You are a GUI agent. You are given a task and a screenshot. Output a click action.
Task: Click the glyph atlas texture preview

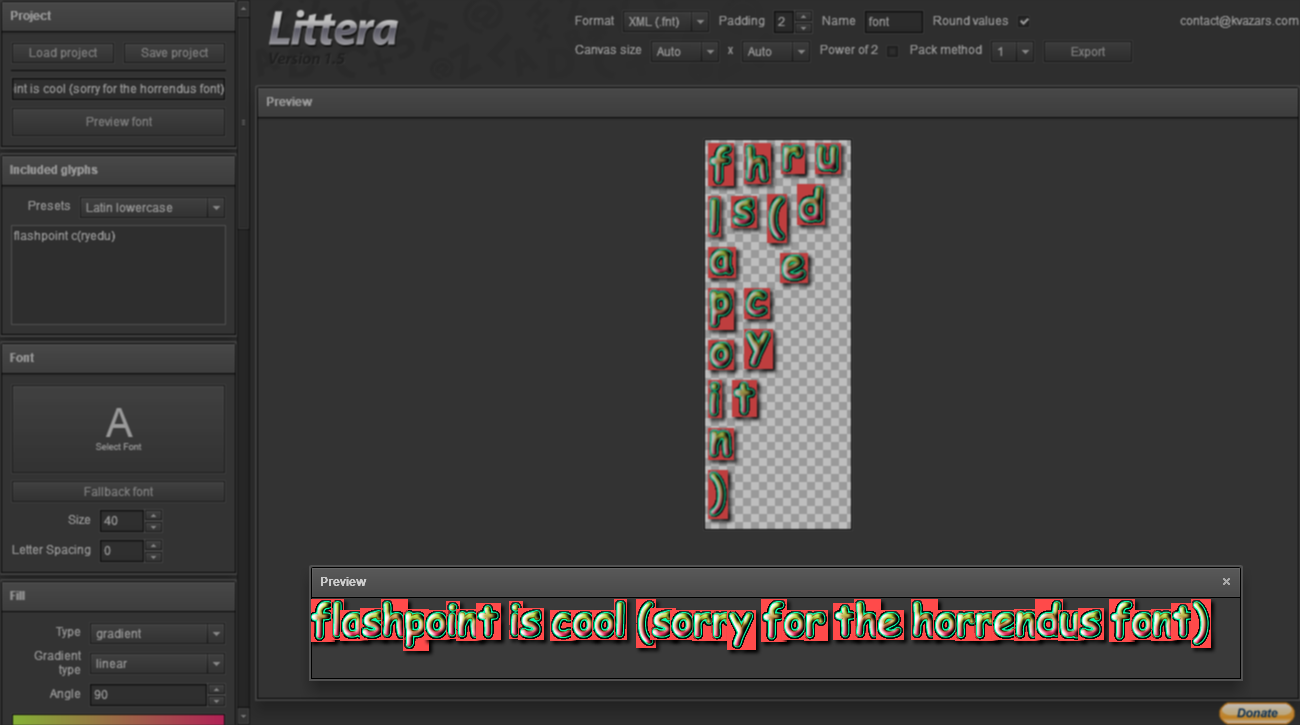(778, 334)
